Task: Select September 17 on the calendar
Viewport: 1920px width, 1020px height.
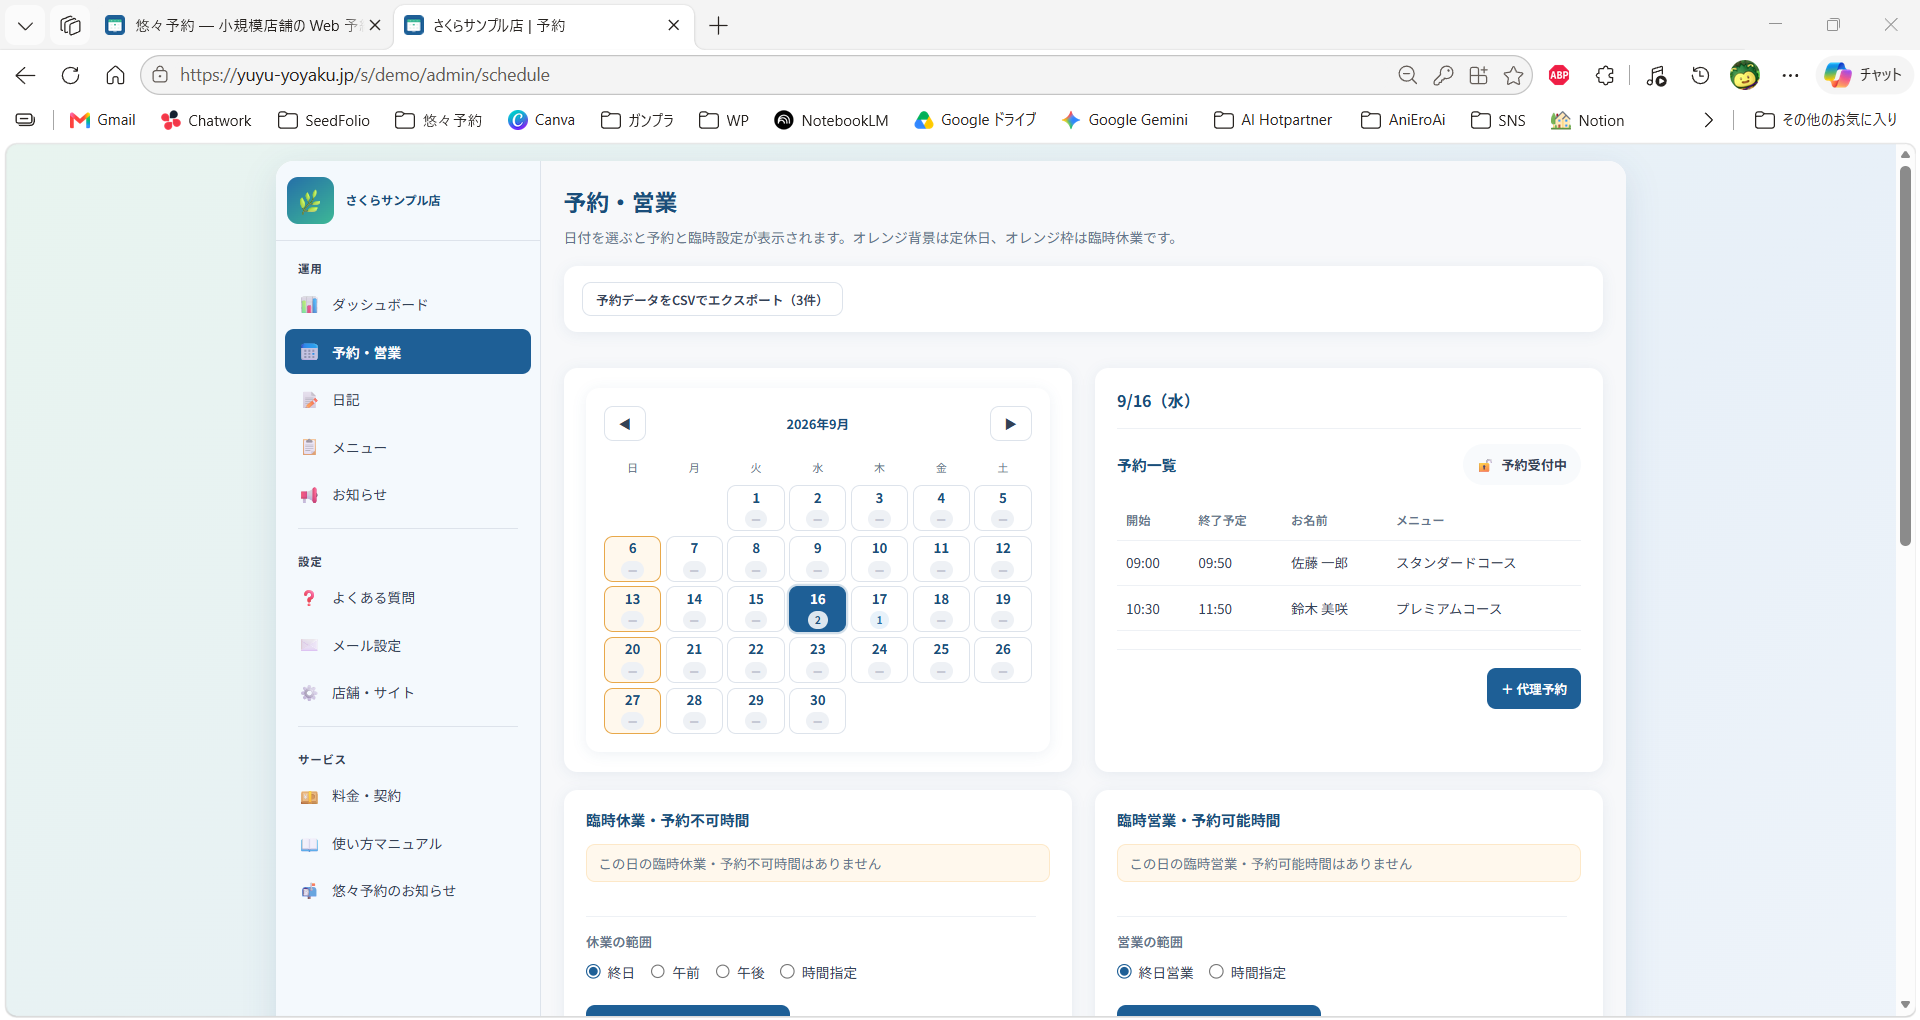Action: point(879,609)
